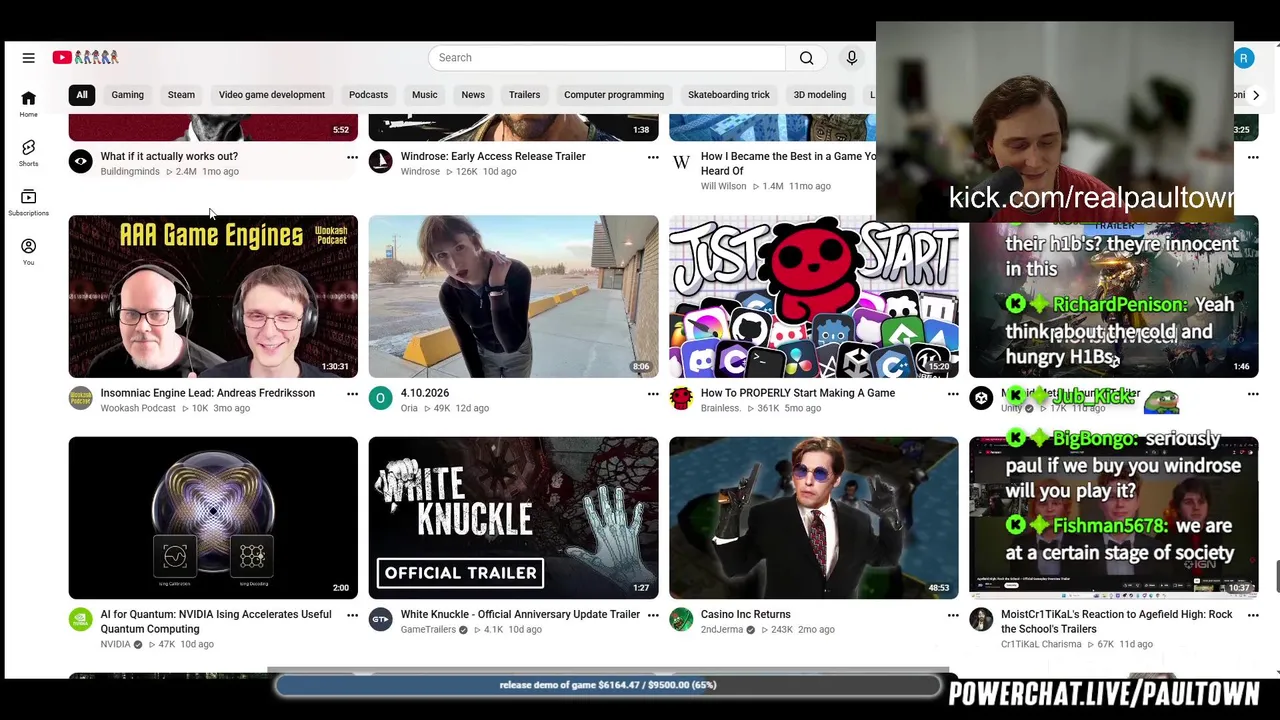Open options for 4.10.2026 video

click(x=653, y=394)
